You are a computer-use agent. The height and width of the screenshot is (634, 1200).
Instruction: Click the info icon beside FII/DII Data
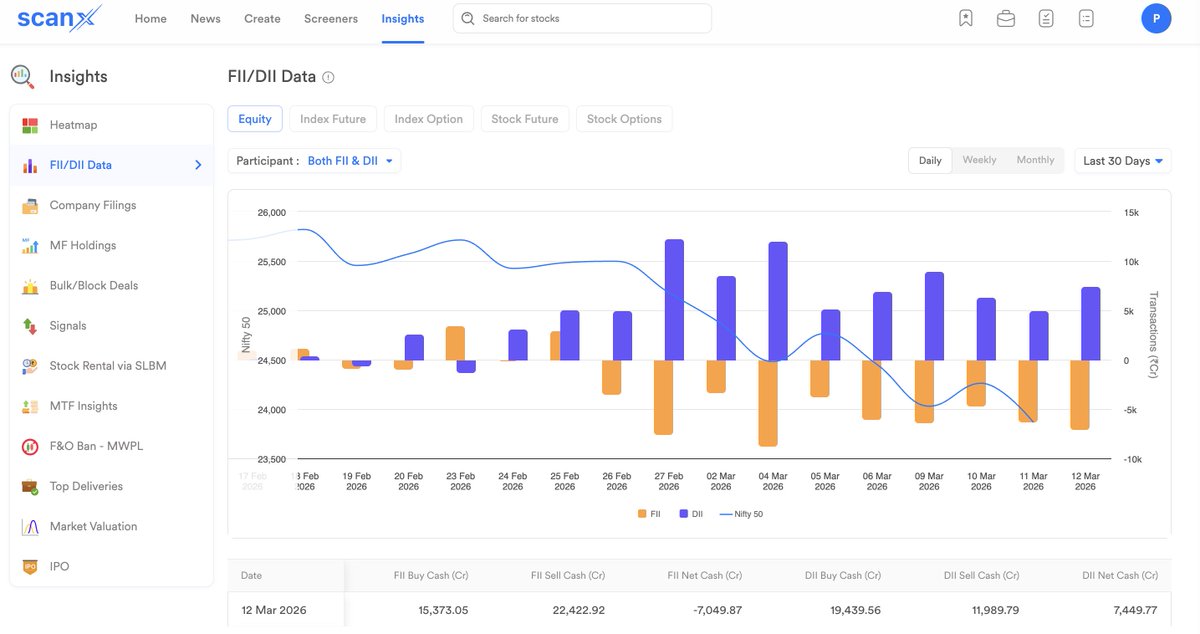tap(328, 77)
